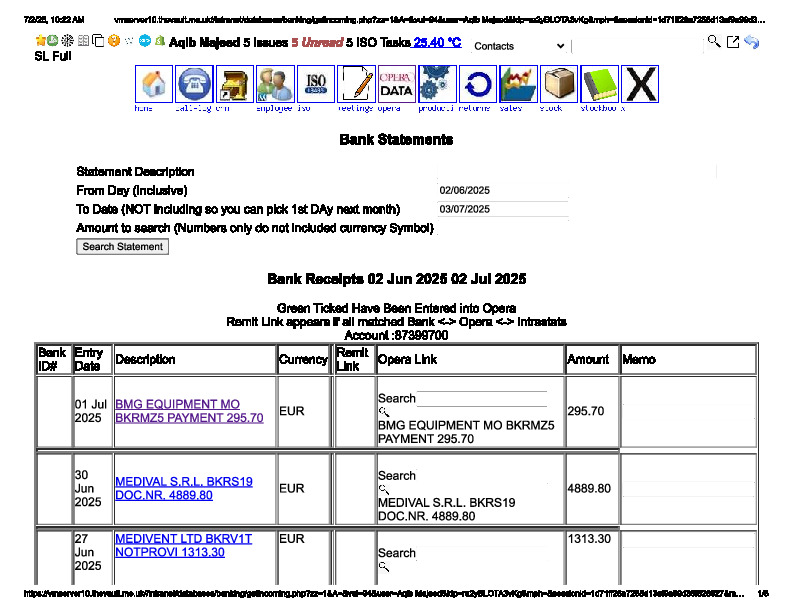
Task: Click the 25.40 °C temperature link
Action: (437, 43)
